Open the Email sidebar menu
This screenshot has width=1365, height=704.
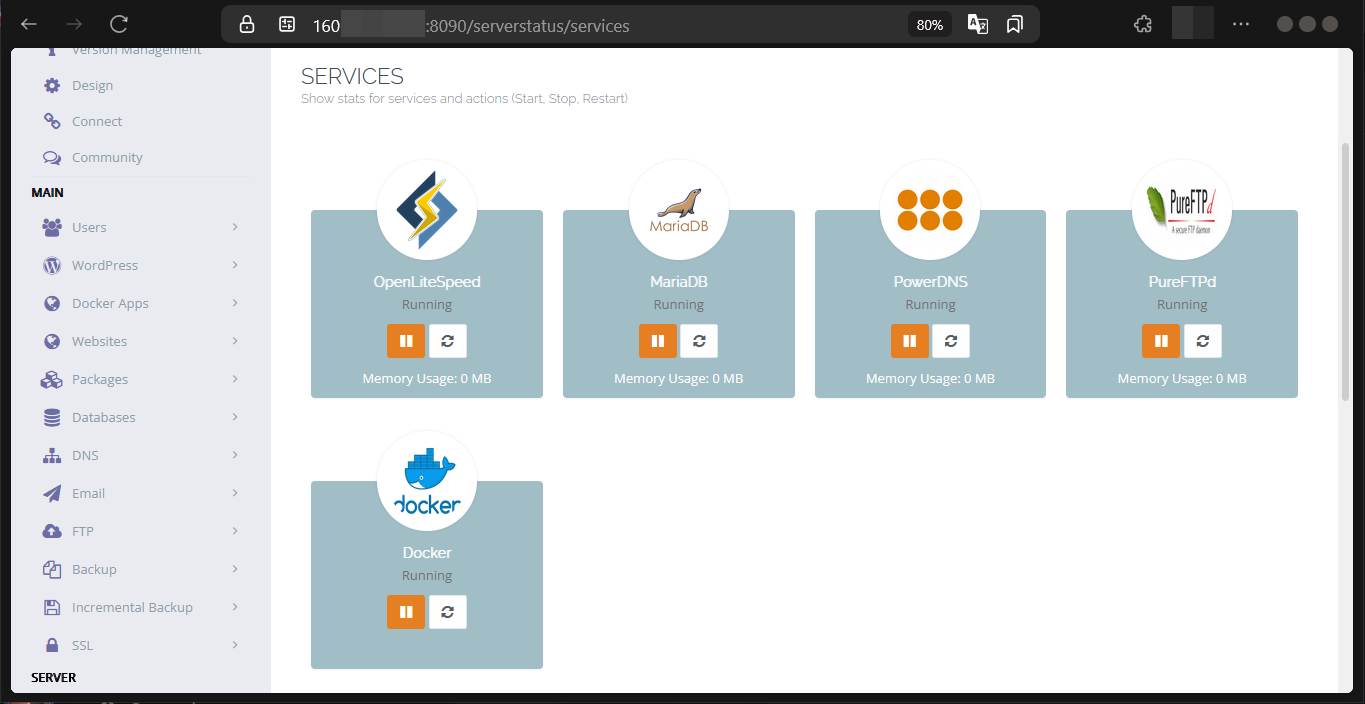point(140,493)
